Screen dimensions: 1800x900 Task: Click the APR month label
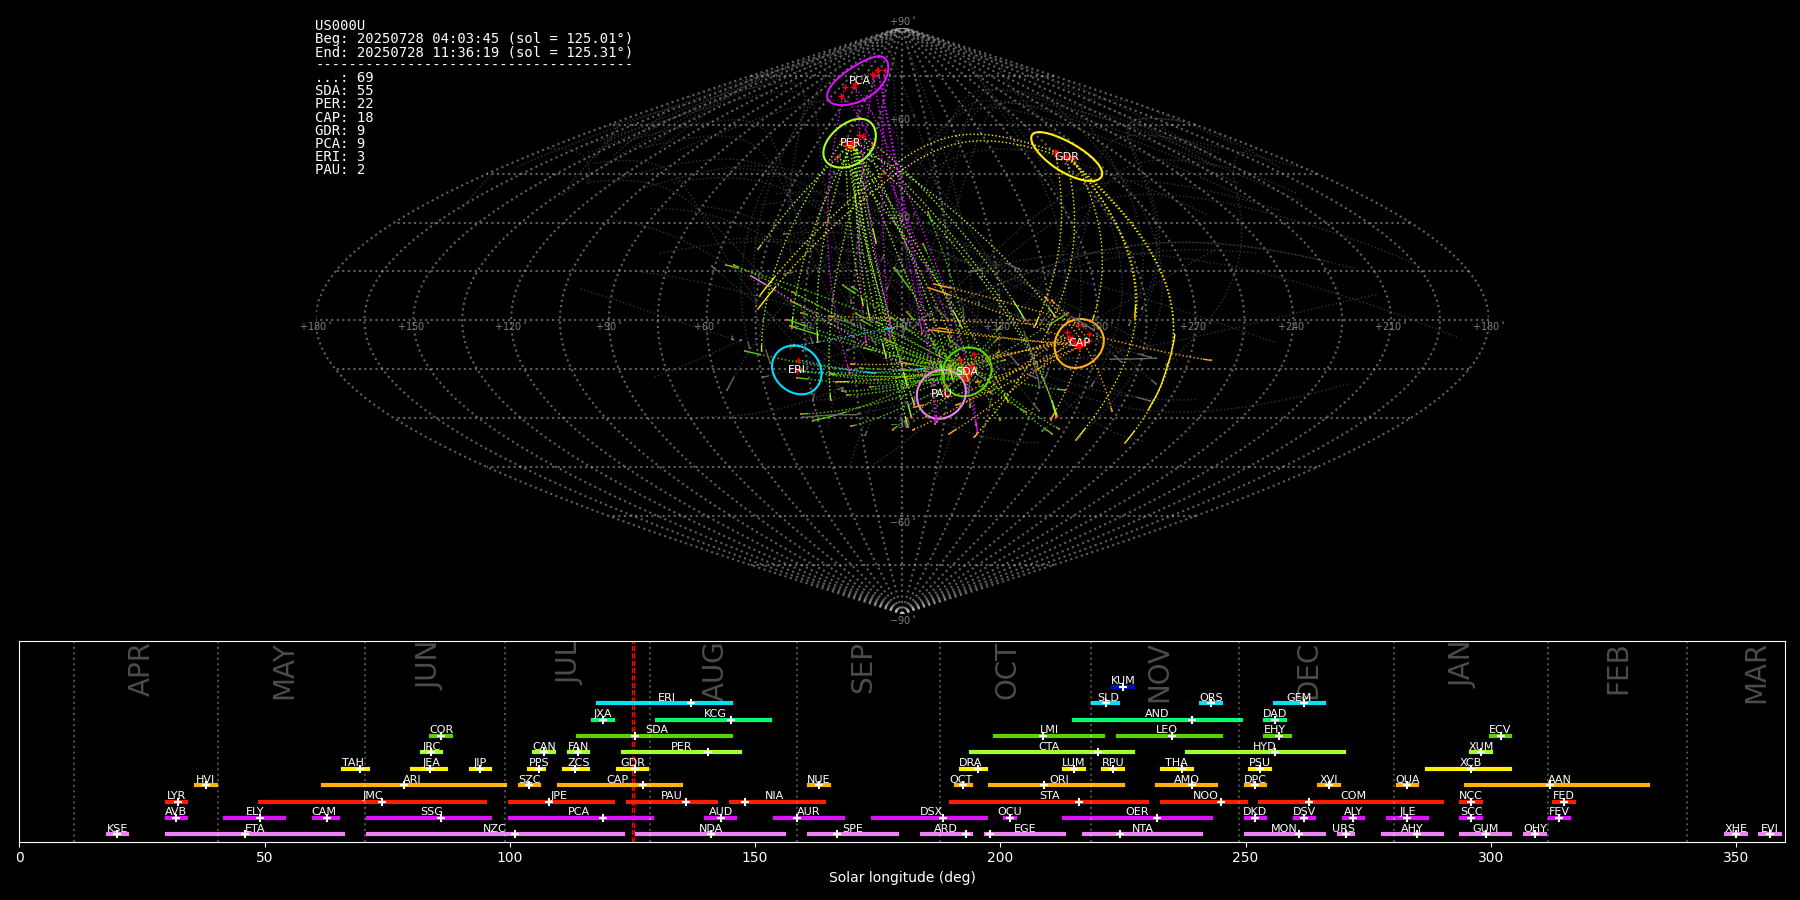139,670
